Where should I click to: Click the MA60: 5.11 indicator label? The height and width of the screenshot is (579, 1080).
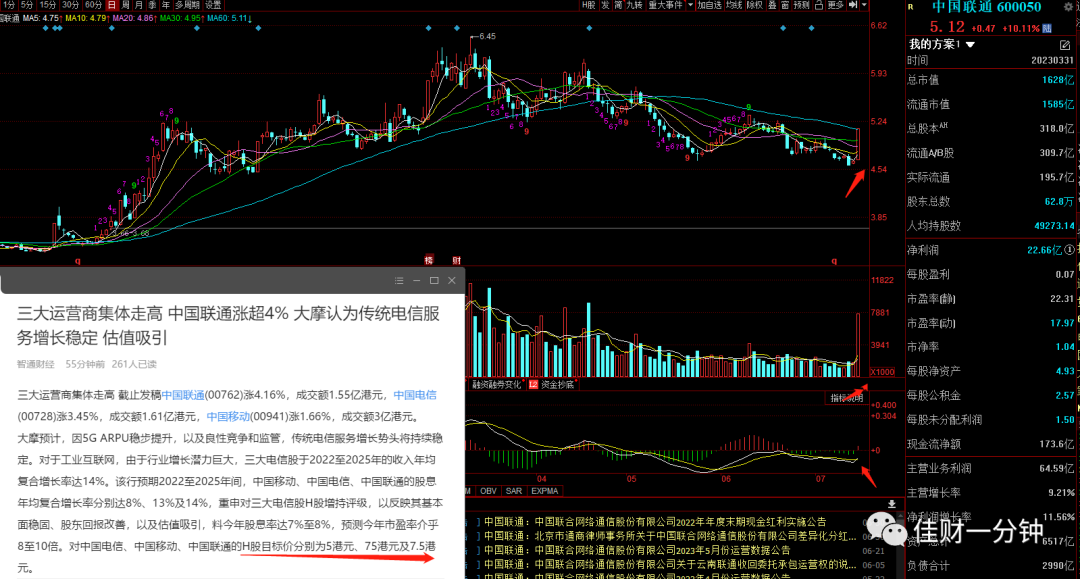(229, 19)
